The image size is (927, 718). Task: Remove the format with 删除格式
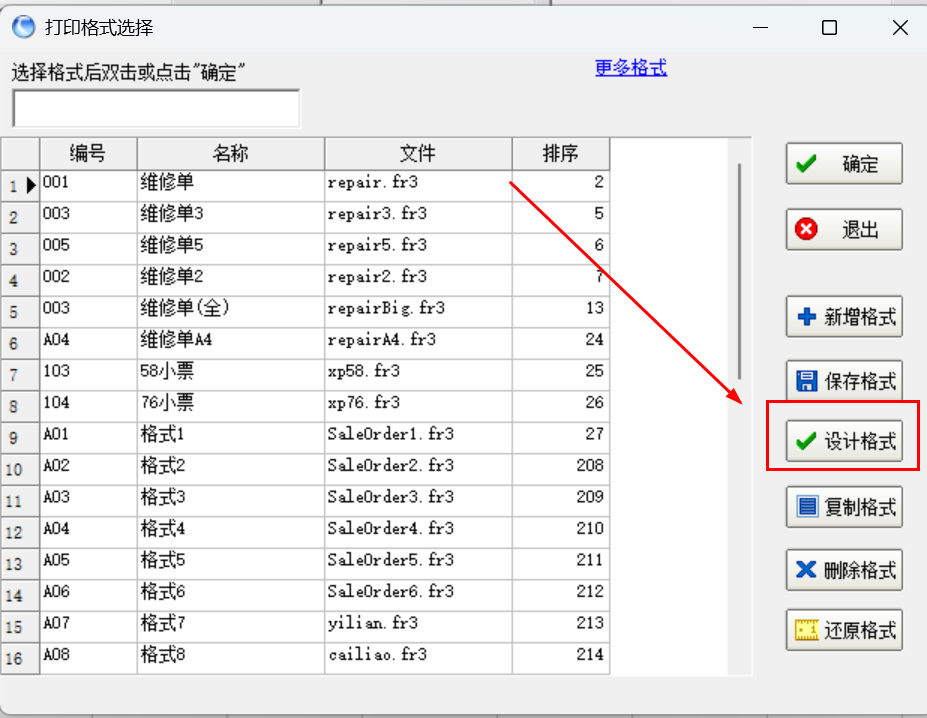pyautogui.click(x=844, y=570)
